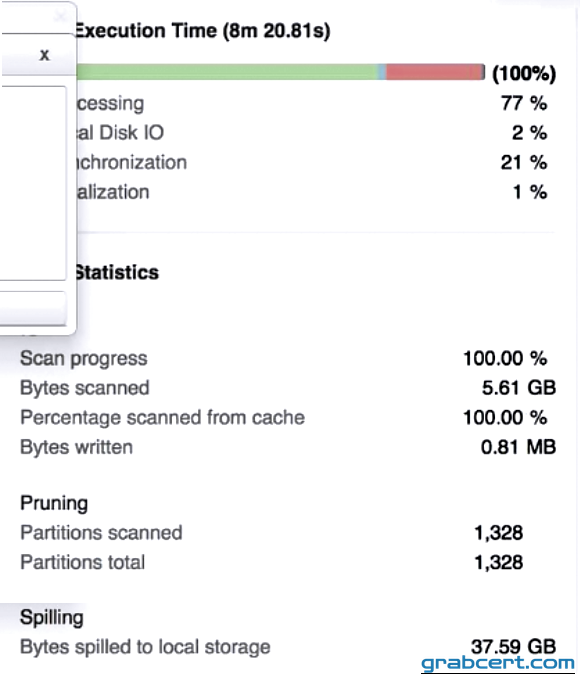Select the Spilling subsection heading
The width and height of the screenshot is (580, 679).
pos(52,618)
